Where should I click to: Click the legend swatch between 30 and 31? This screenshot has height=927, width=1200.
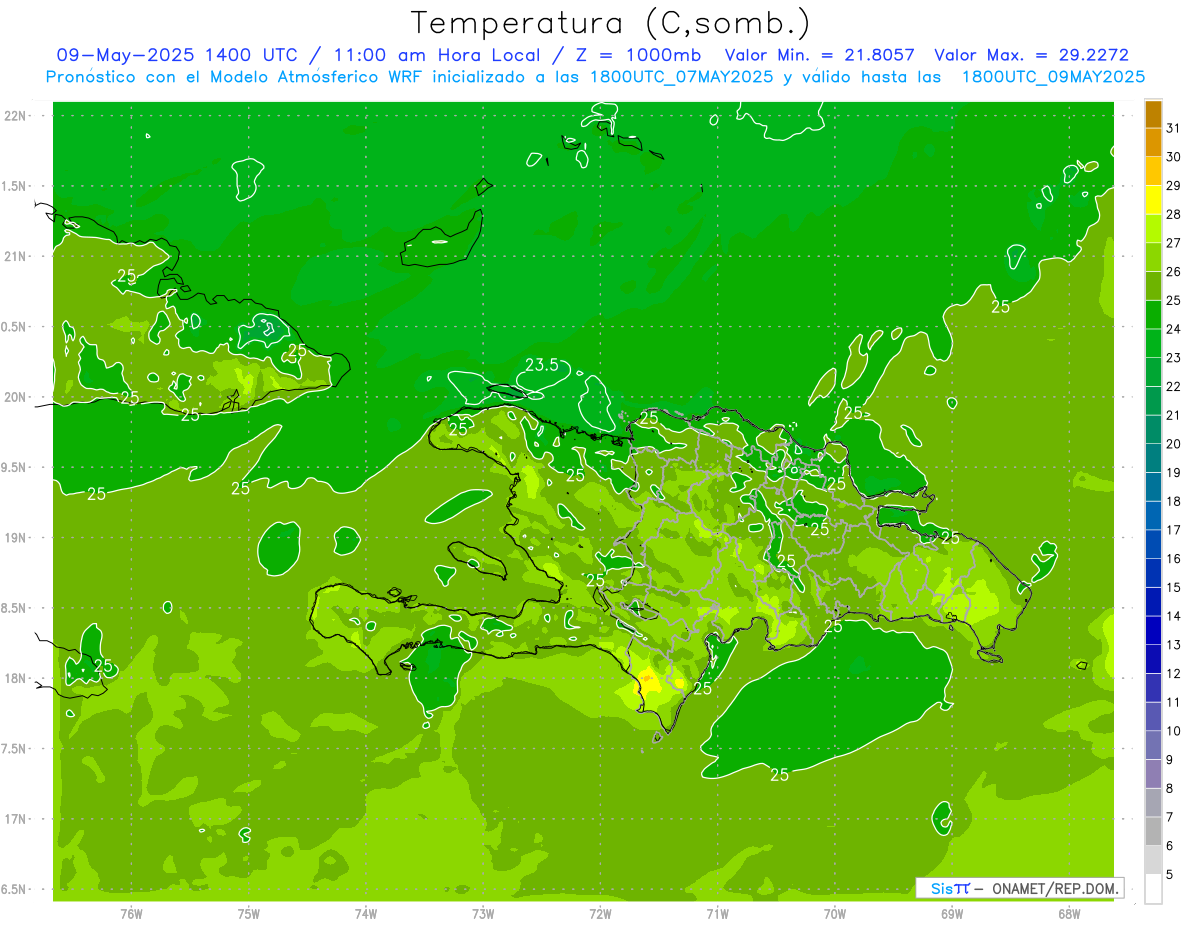point(1153,143)
